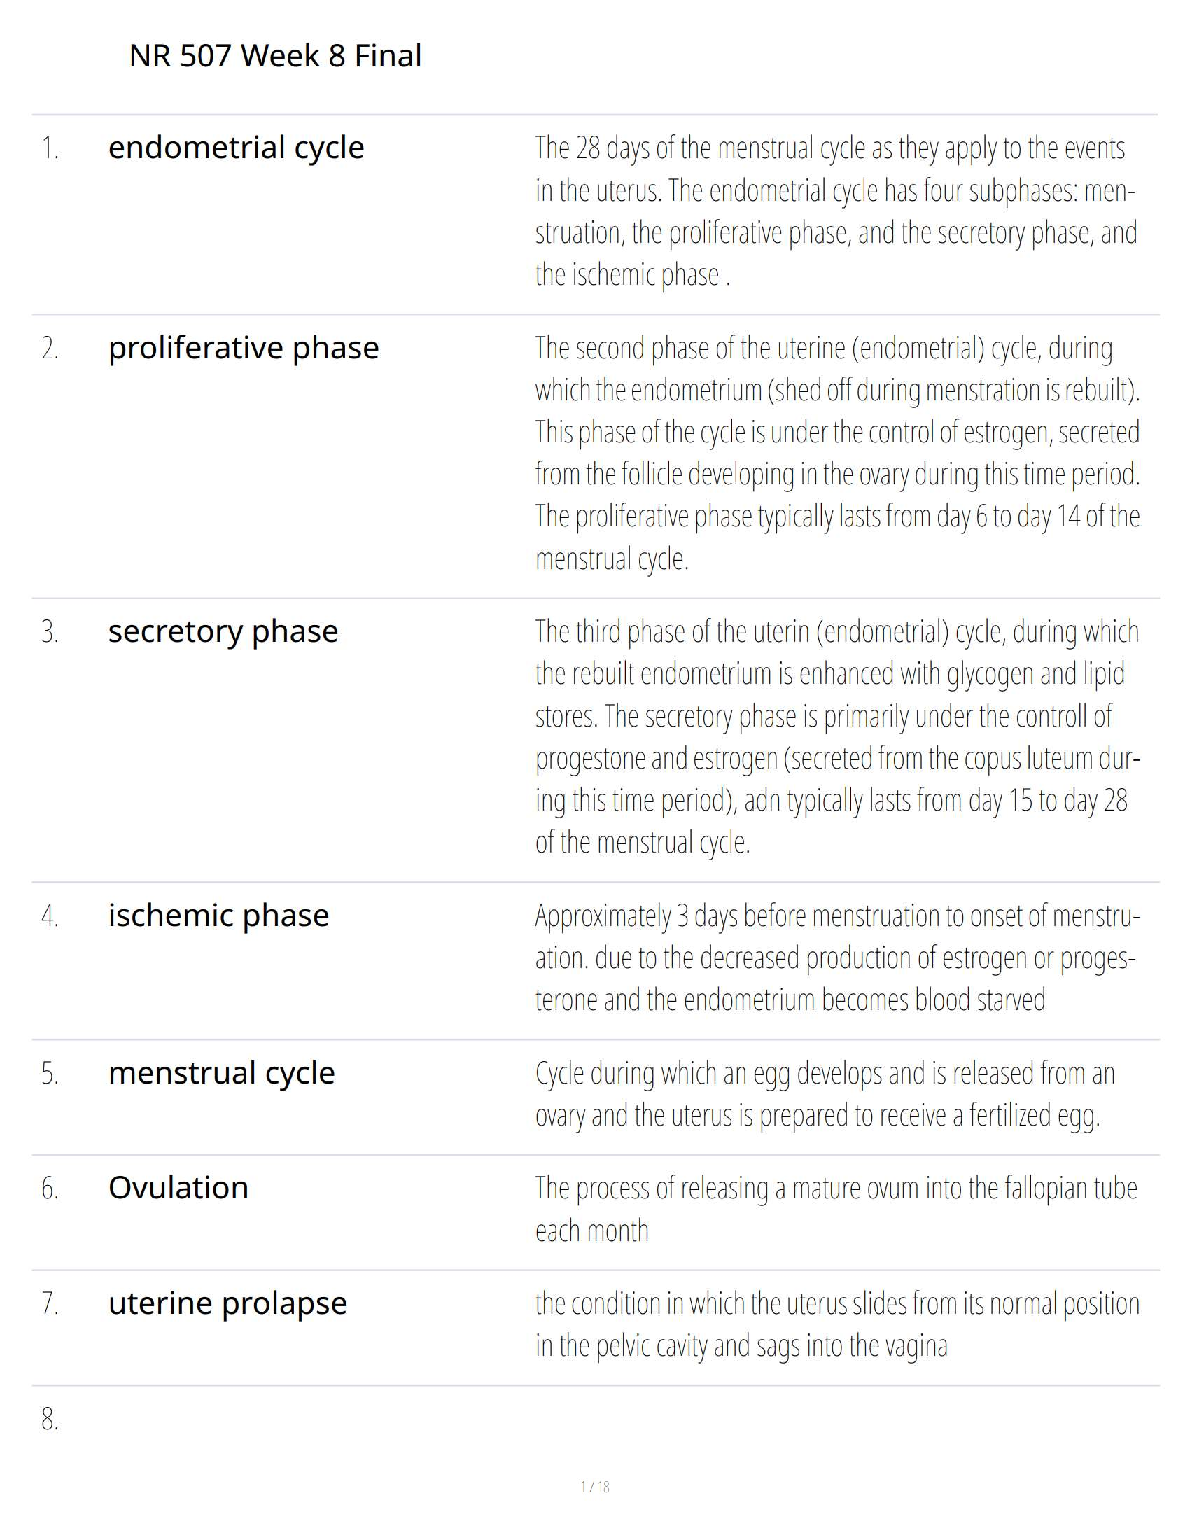Select the "secretory phase" term

tap(223, 632)
